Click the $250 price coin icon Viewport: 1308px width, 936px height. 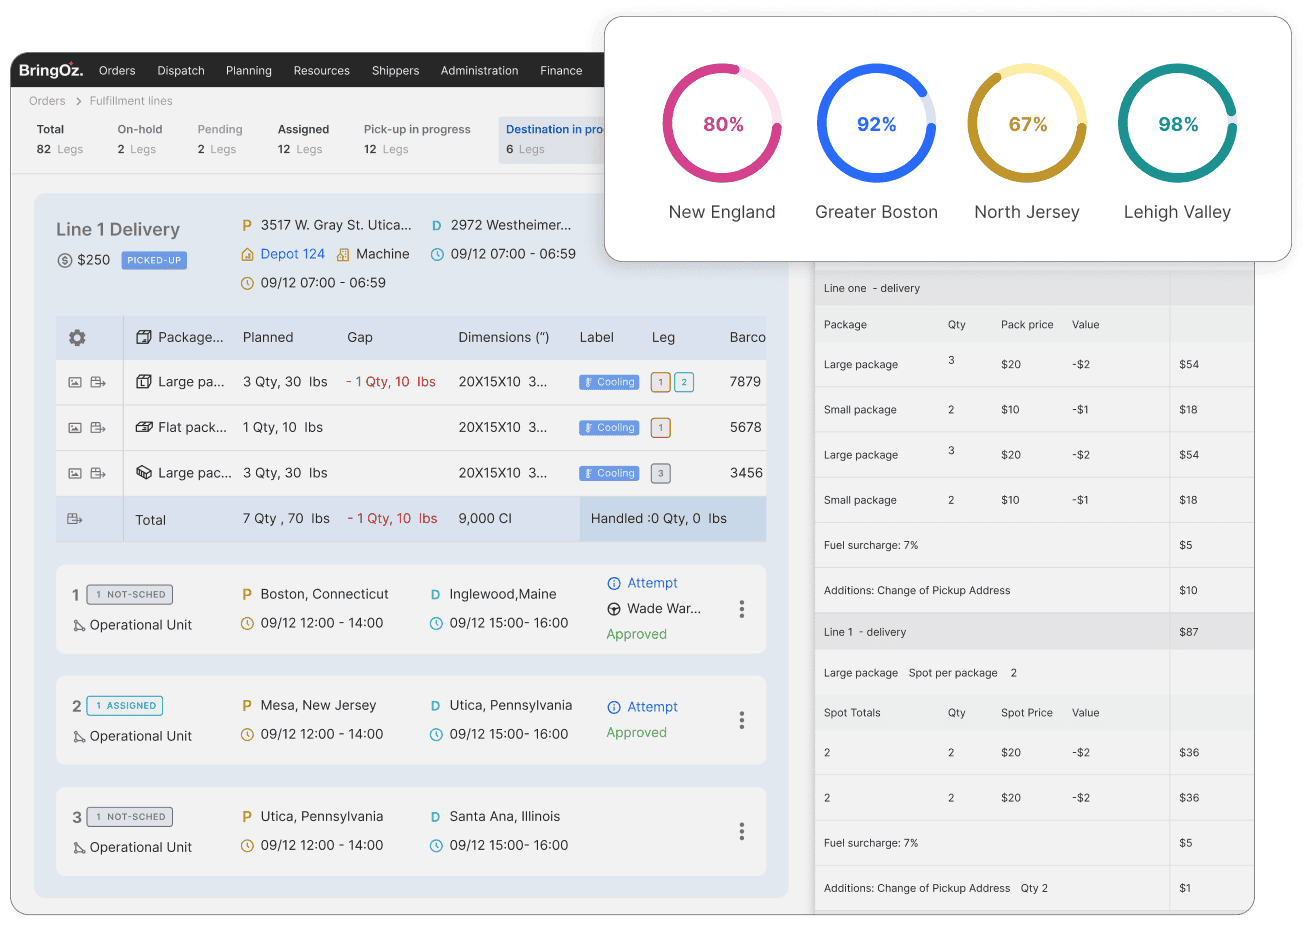(65, 260)
